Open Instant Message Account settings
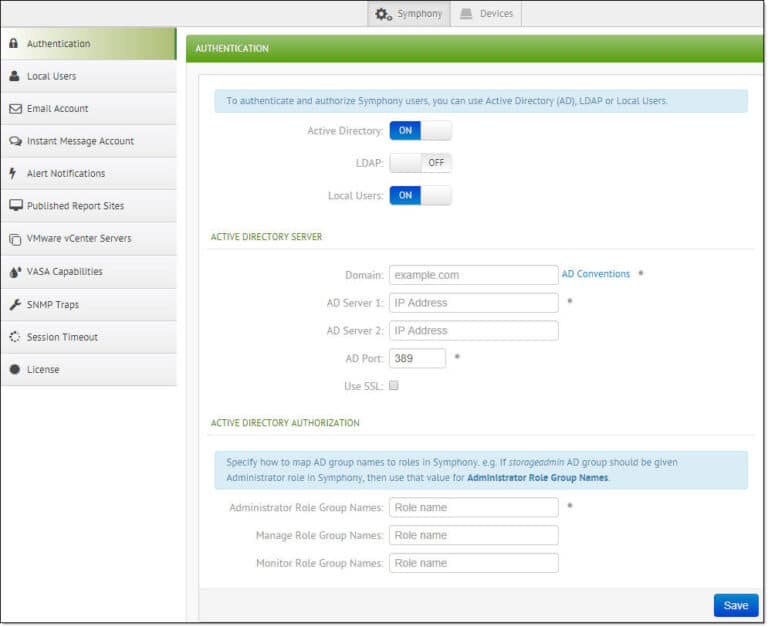 pyautogui.click(x=89, y=141)
